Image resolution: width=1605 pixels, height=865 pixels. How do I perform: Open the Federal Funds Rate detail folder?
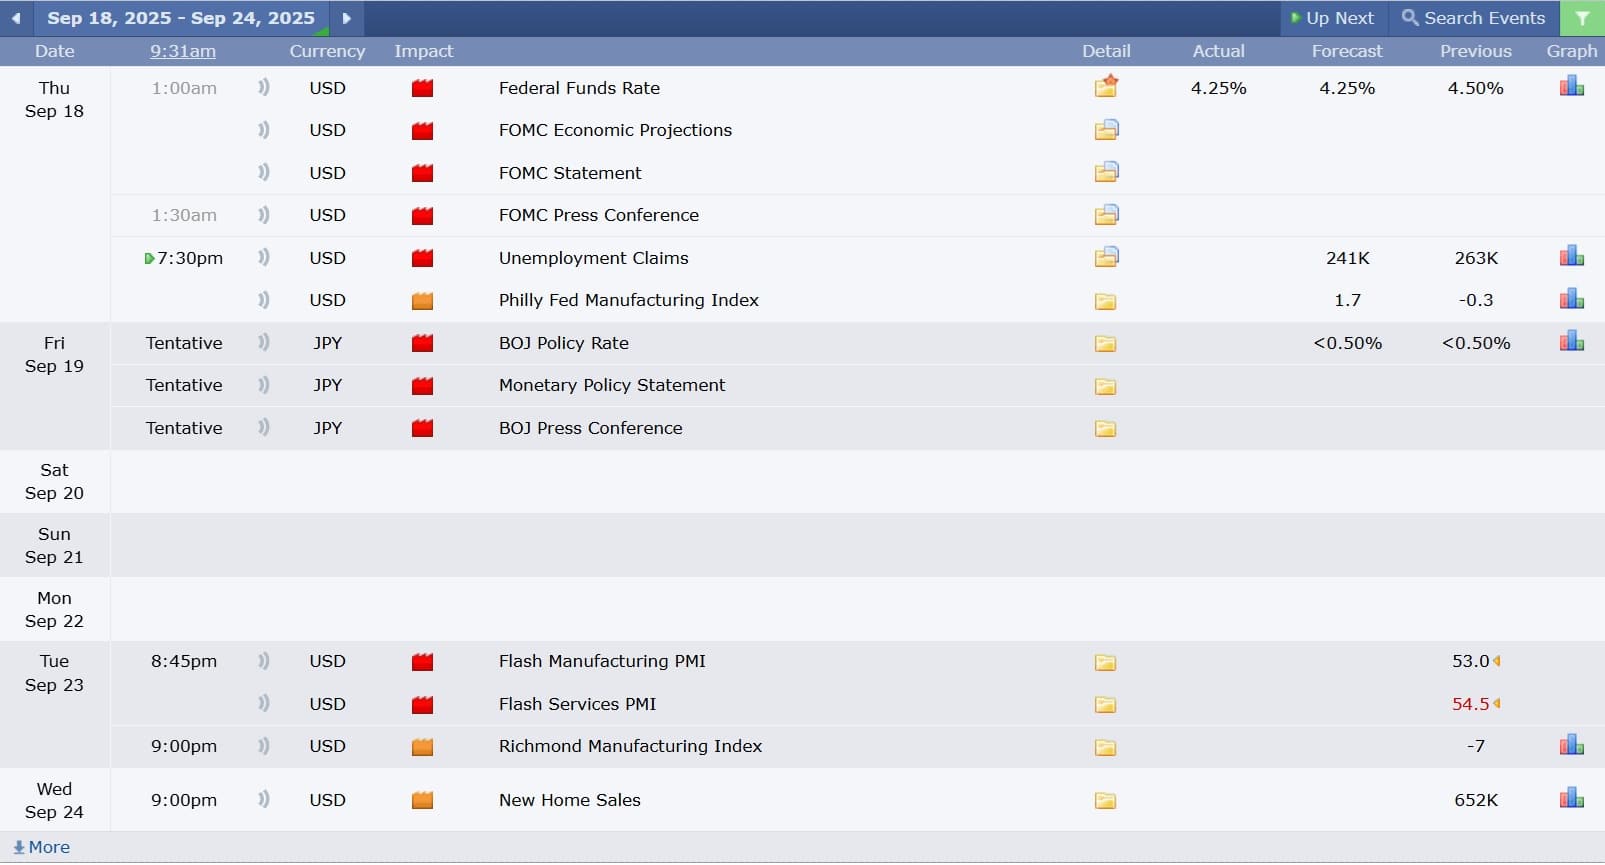point(1105,87)
